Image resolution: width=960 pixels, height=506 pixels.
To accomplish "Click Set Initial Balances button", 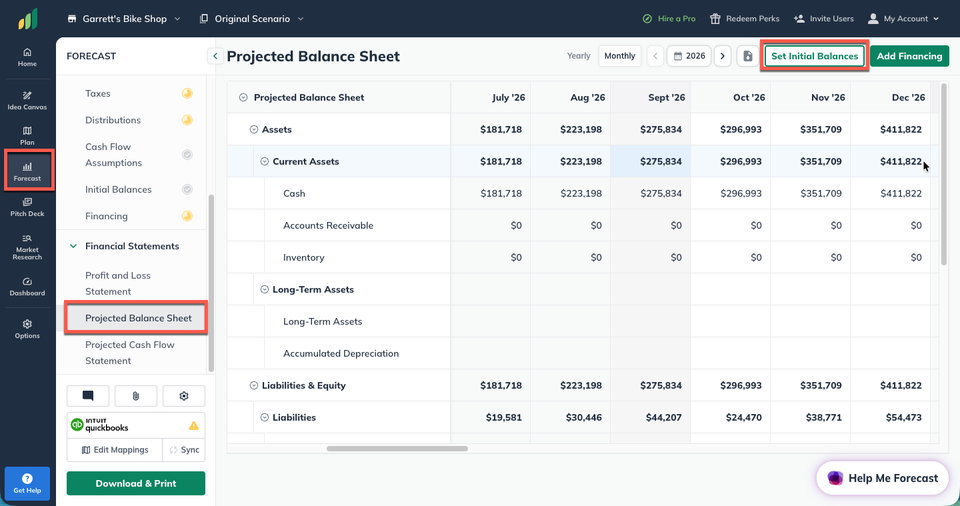I will (x=814, y=56).
